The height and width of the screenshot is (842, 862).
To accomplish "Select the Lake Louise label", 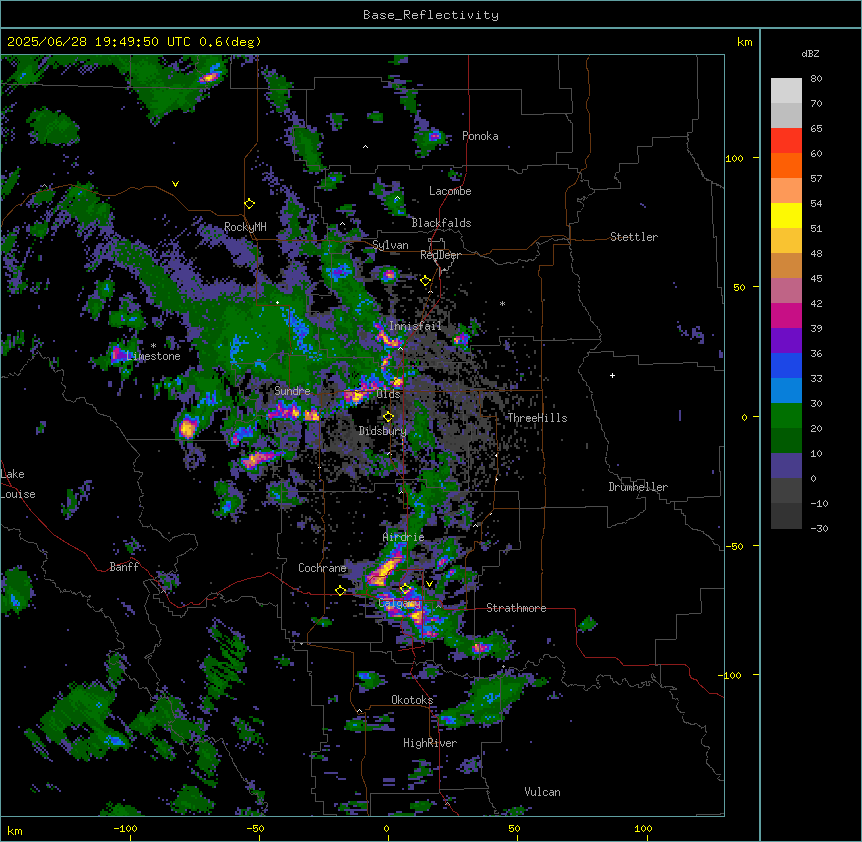I will (18, 484).
